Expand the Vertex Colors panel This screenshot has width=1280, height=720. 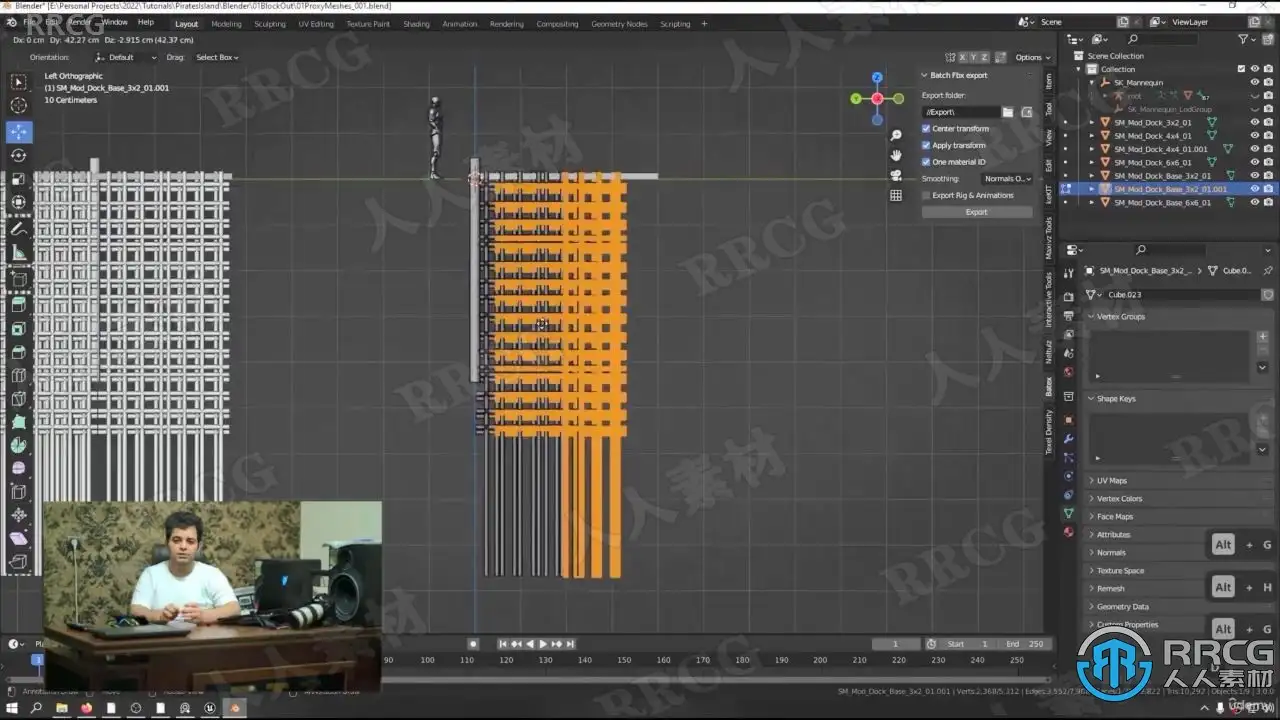(1091, 499)
